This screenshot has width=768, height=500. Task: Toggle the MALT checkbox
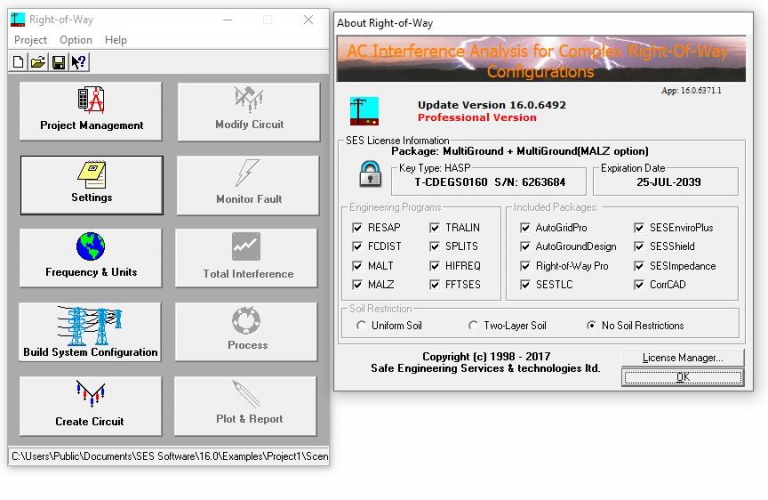click(x=358, y=266)
